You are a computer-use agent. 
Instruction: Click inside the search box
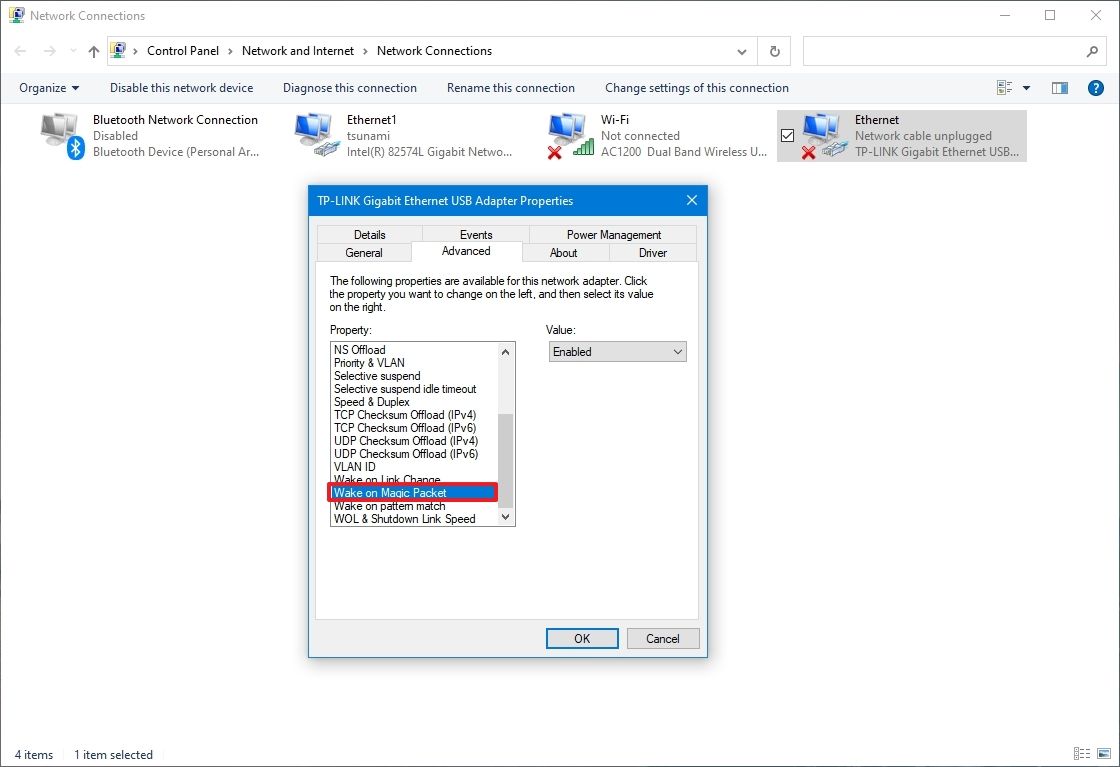(x=950, y=51)
